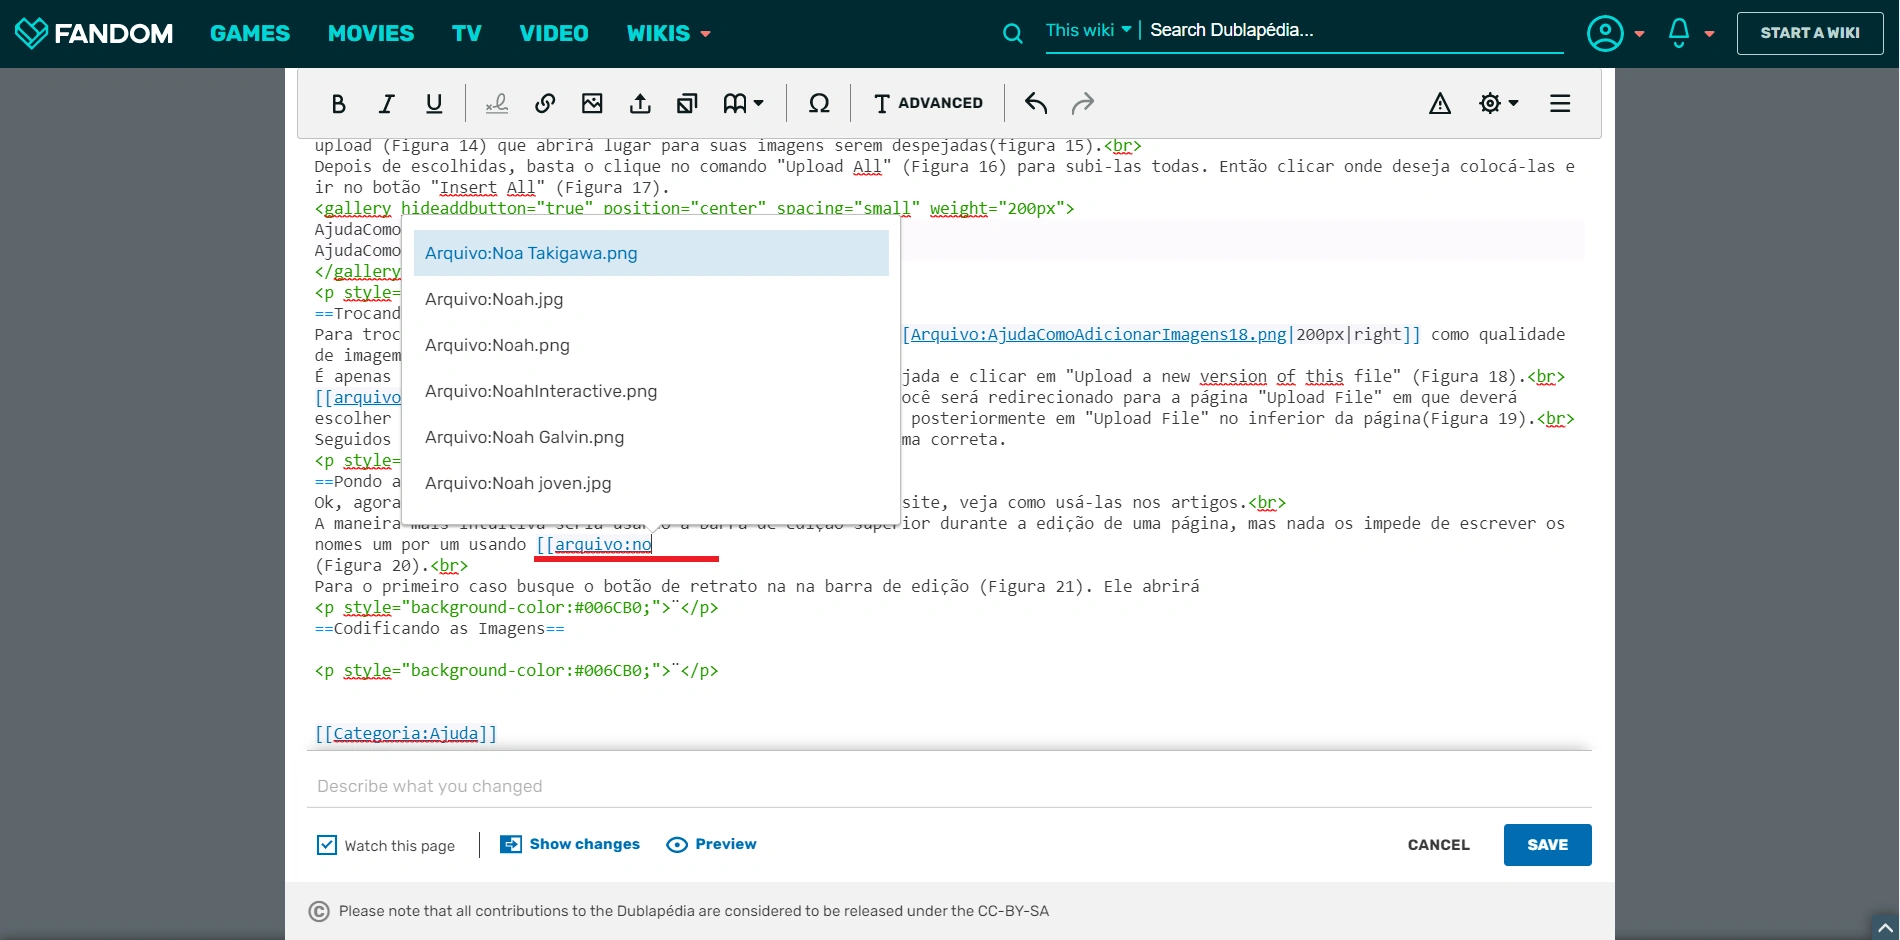Insert a signature

[x=497, y=103]
